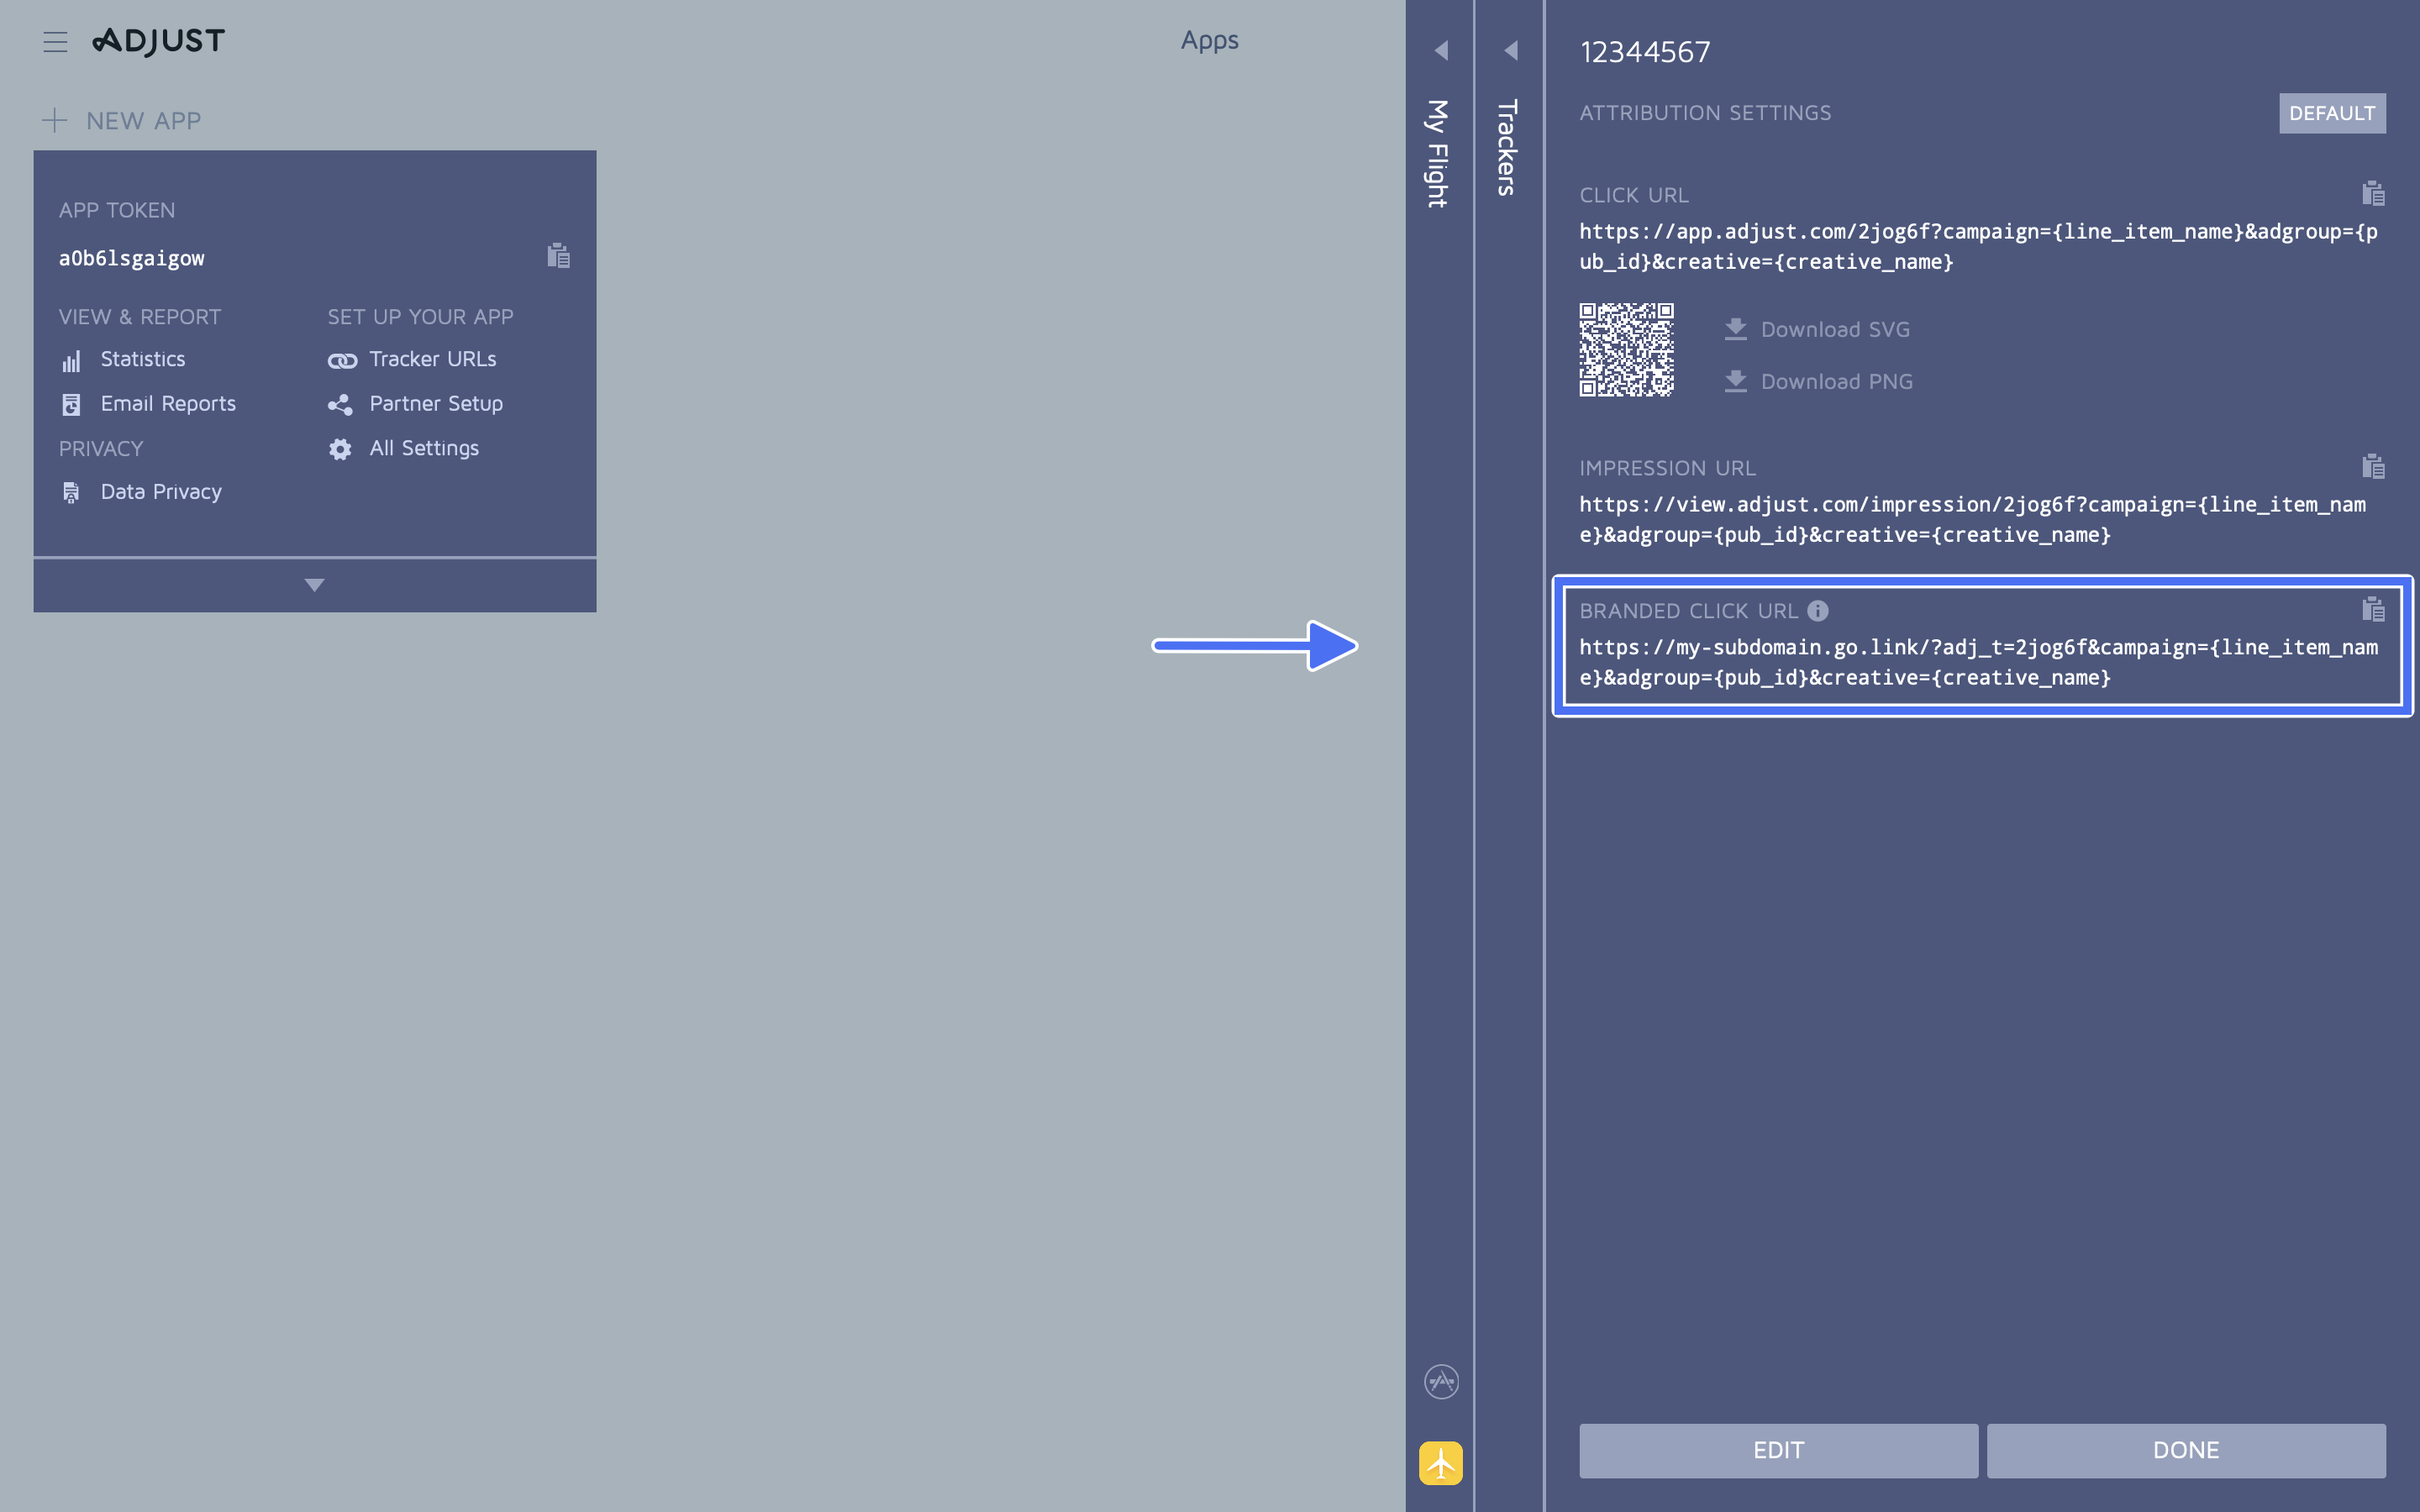Collapse the My Flight panel with back arrow

click(x=1441, y=50)
